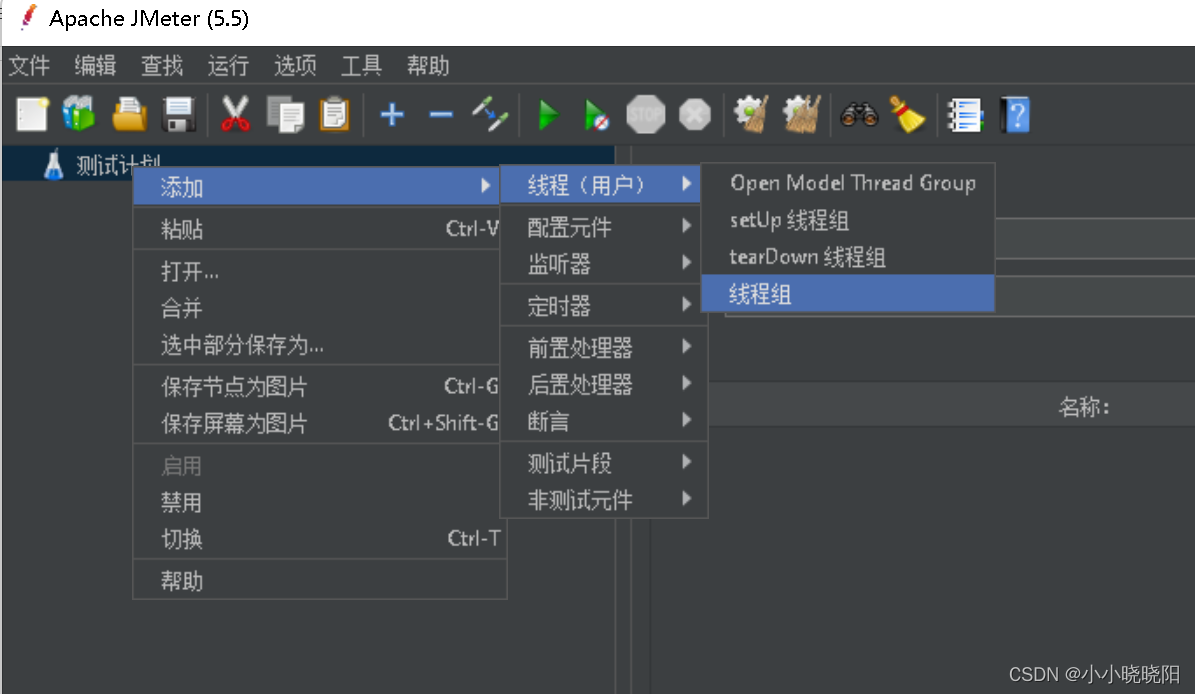Screen dimensions: 1195x694
Task: Open the 选项 menu
Action: (294, 66)
